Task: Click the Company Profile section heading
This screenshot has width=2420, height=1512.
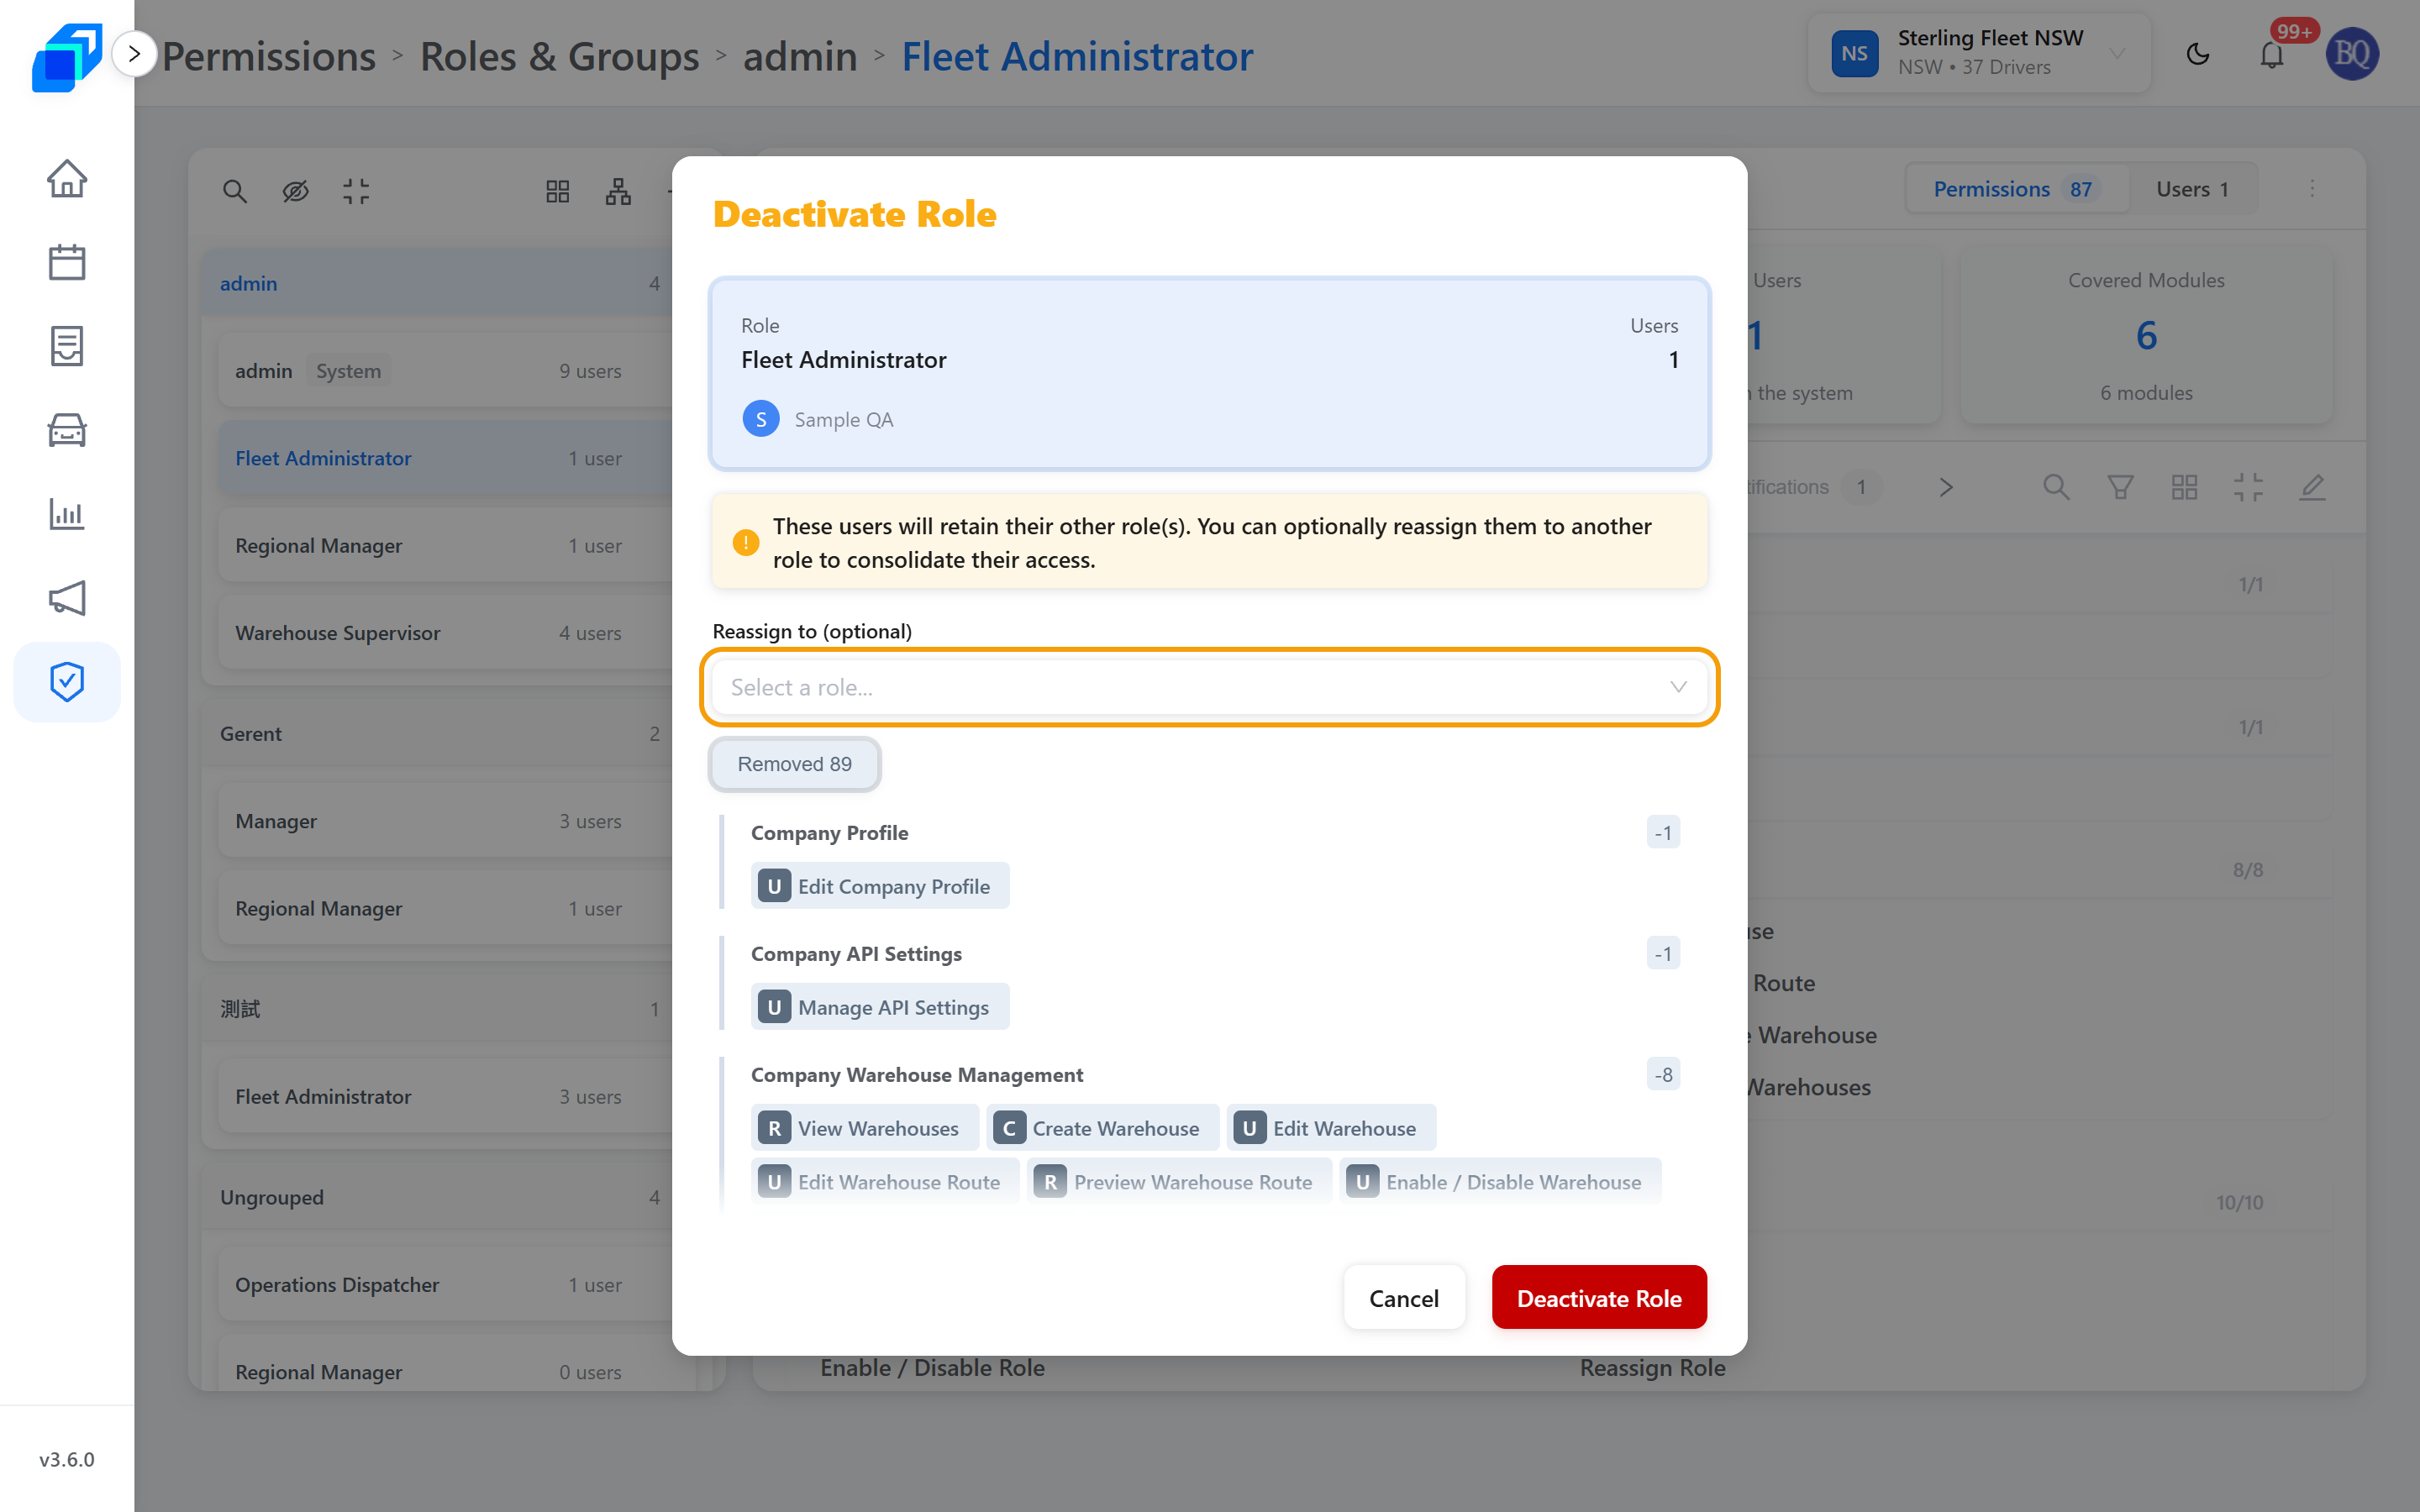Action: (829, 832)
